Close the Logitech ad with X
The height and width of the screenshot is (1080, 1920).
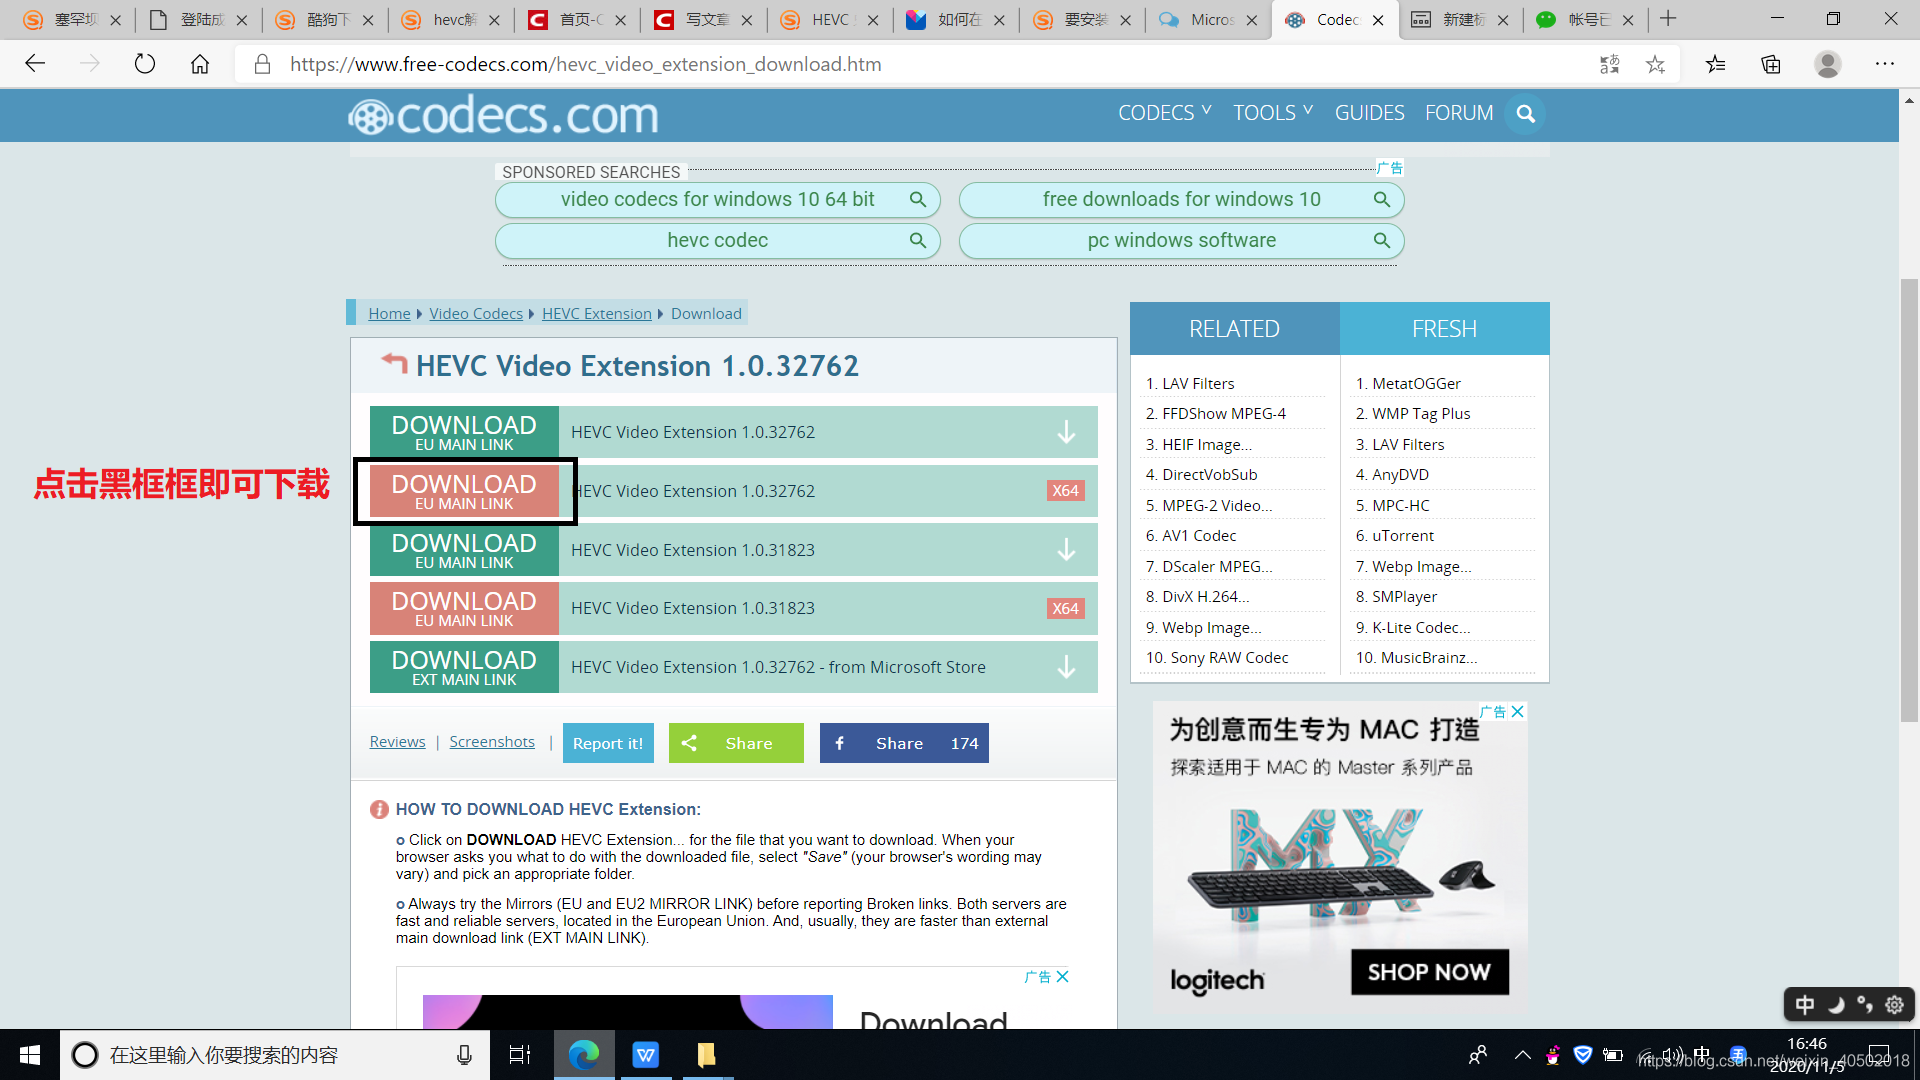(1518, 712)
